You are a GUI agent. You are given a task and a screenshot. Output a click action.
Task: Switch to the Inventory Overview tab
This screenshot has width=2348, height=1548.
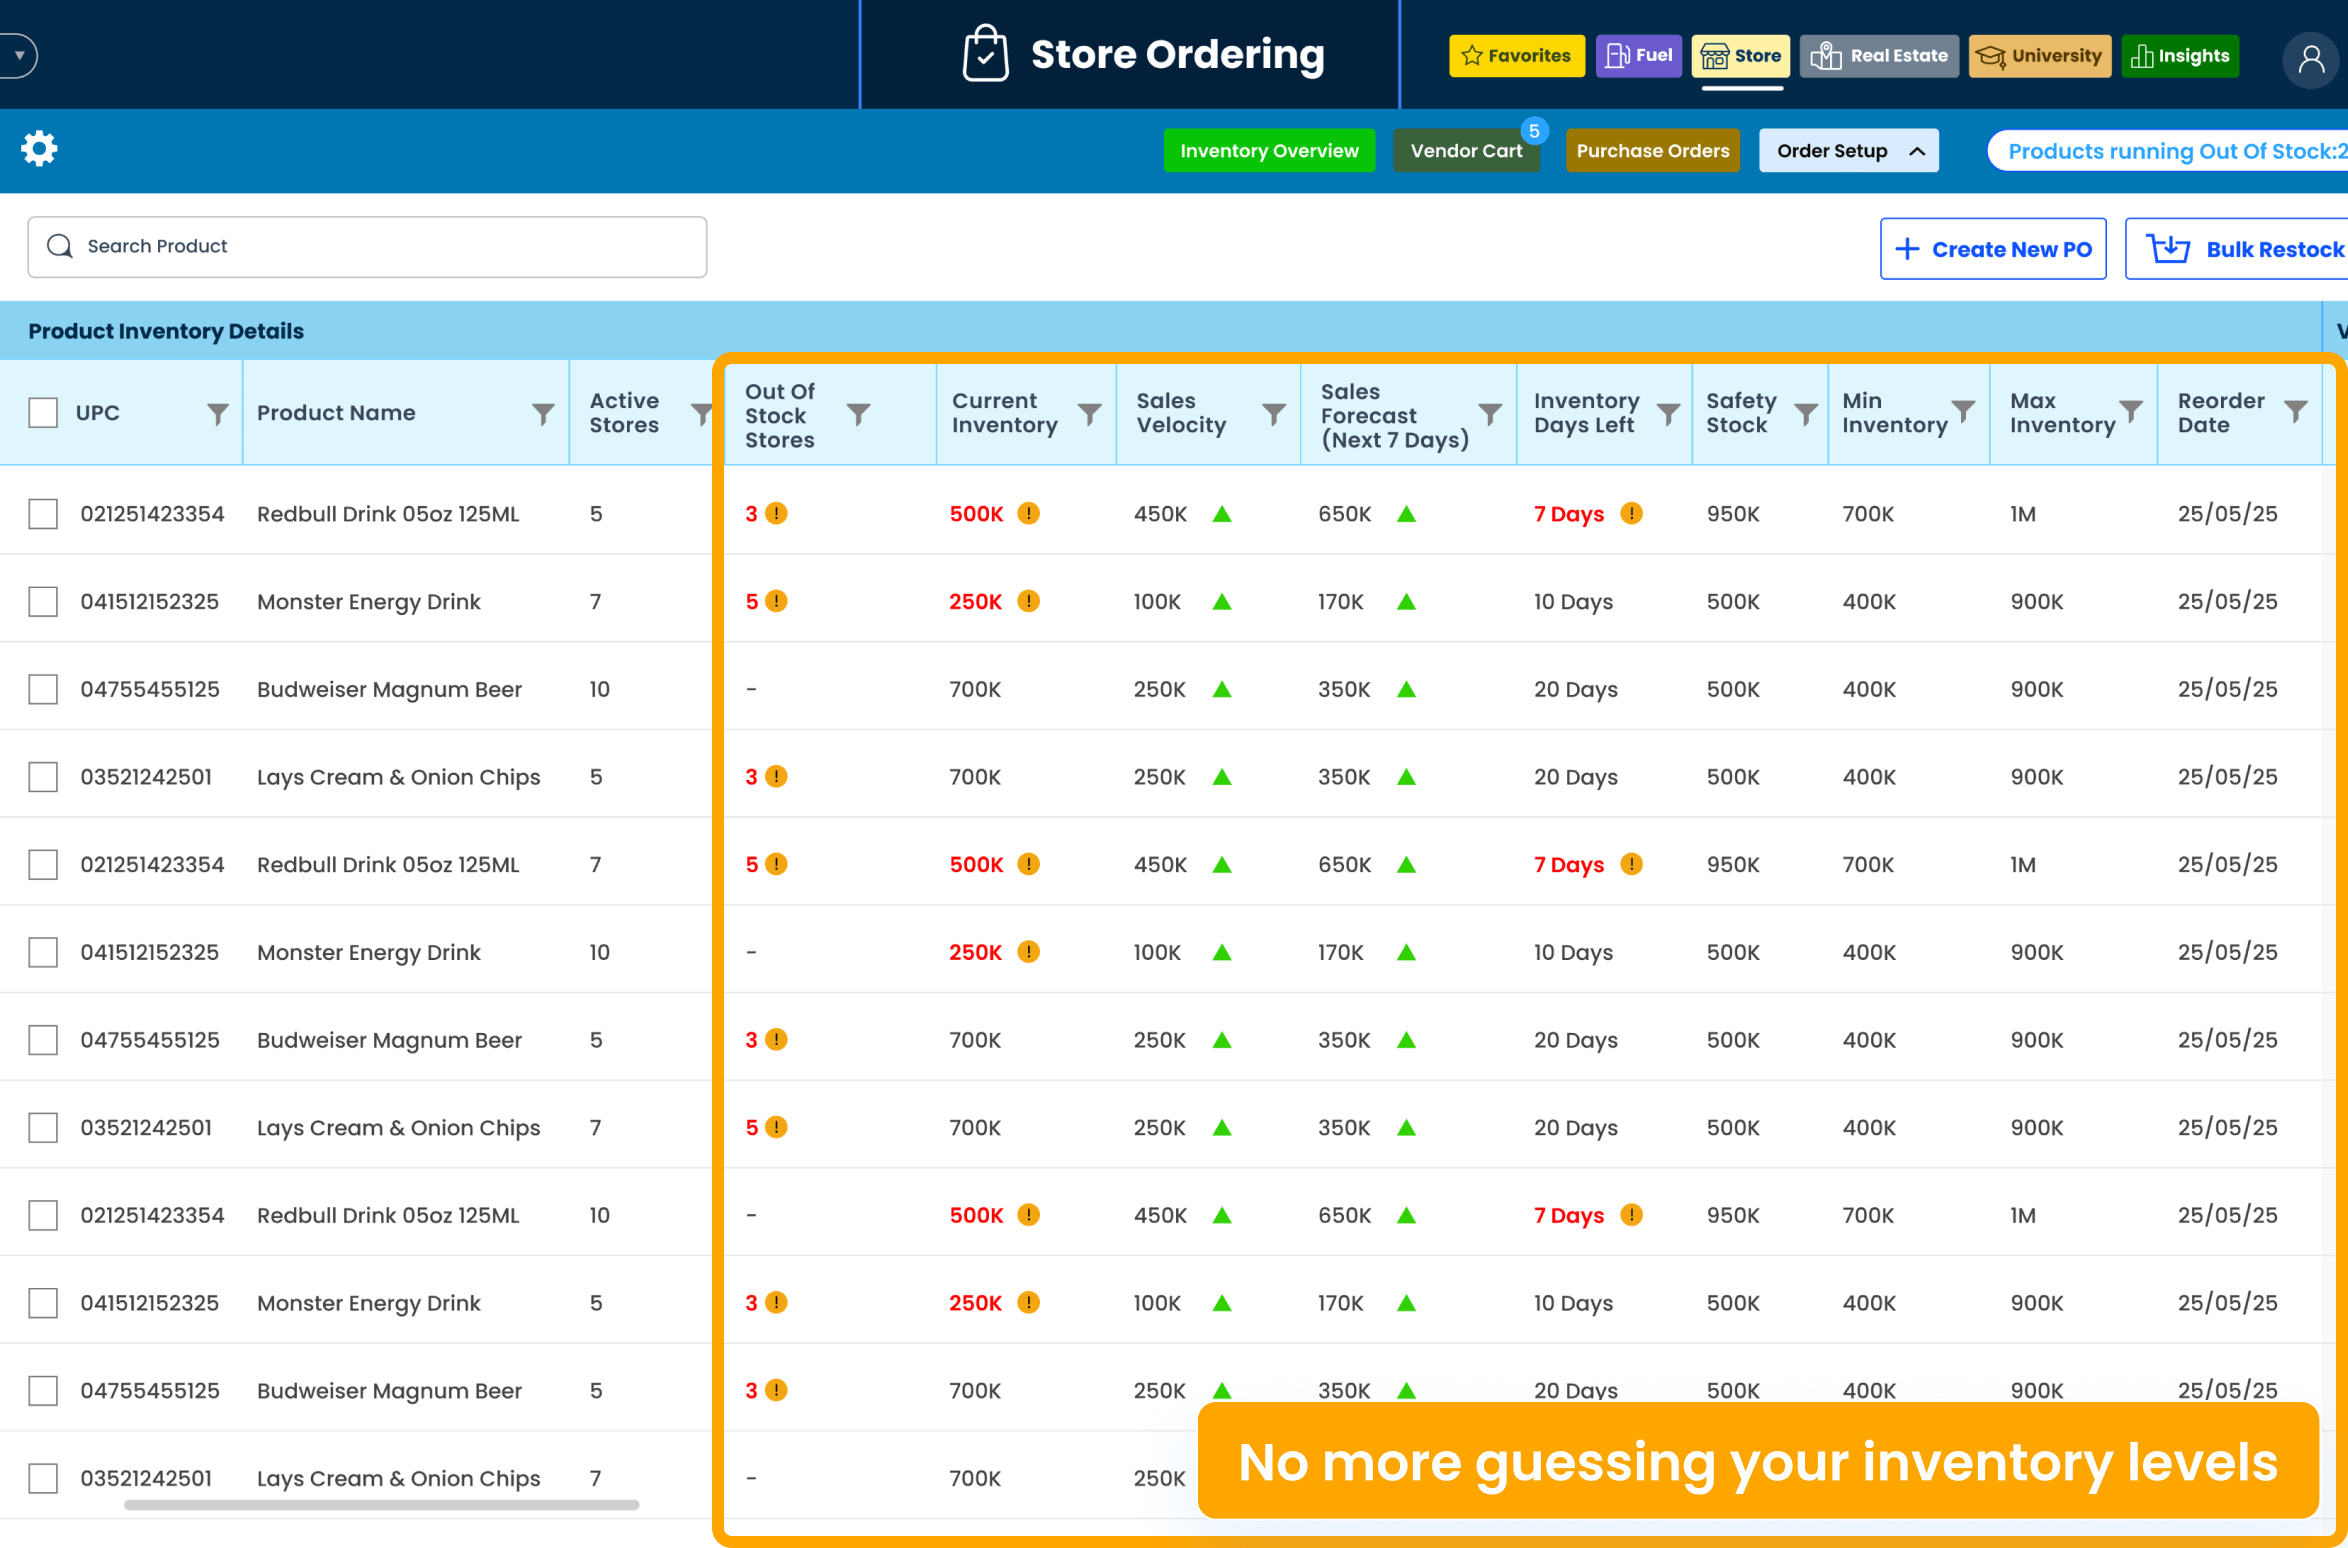click(x=1269, y=150)
